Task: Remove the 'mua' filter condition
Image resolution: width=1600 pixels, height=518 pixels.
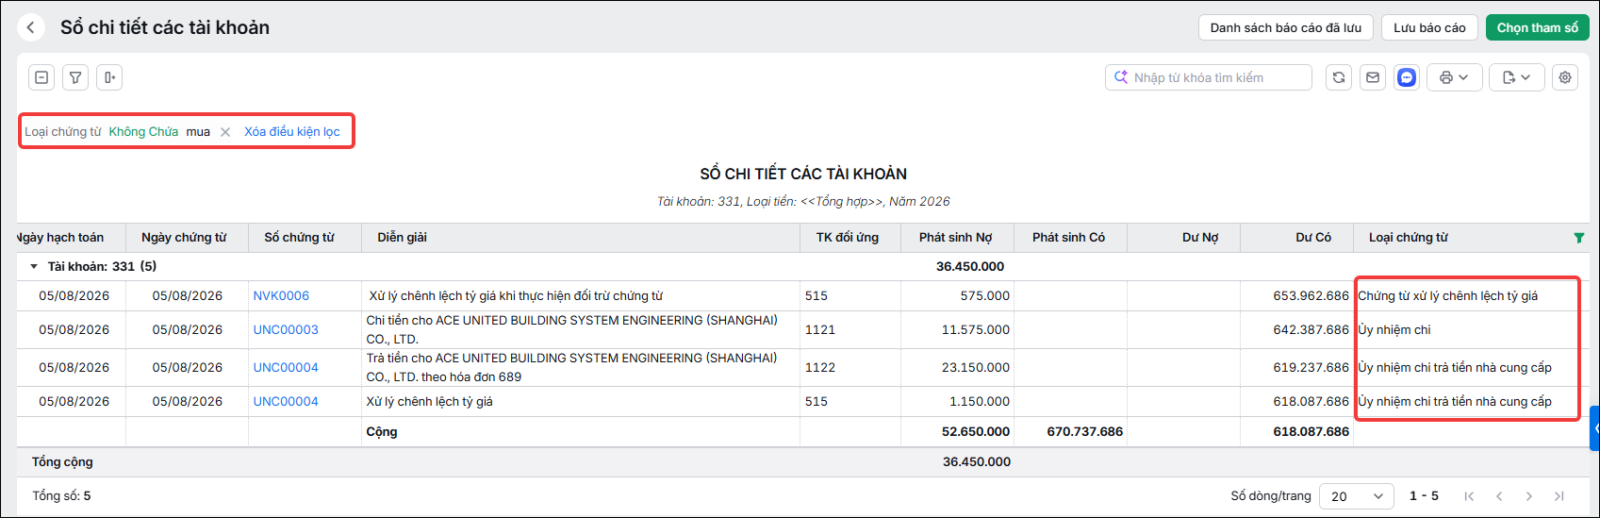Action: pyautogui.click(x=225, y=132)
